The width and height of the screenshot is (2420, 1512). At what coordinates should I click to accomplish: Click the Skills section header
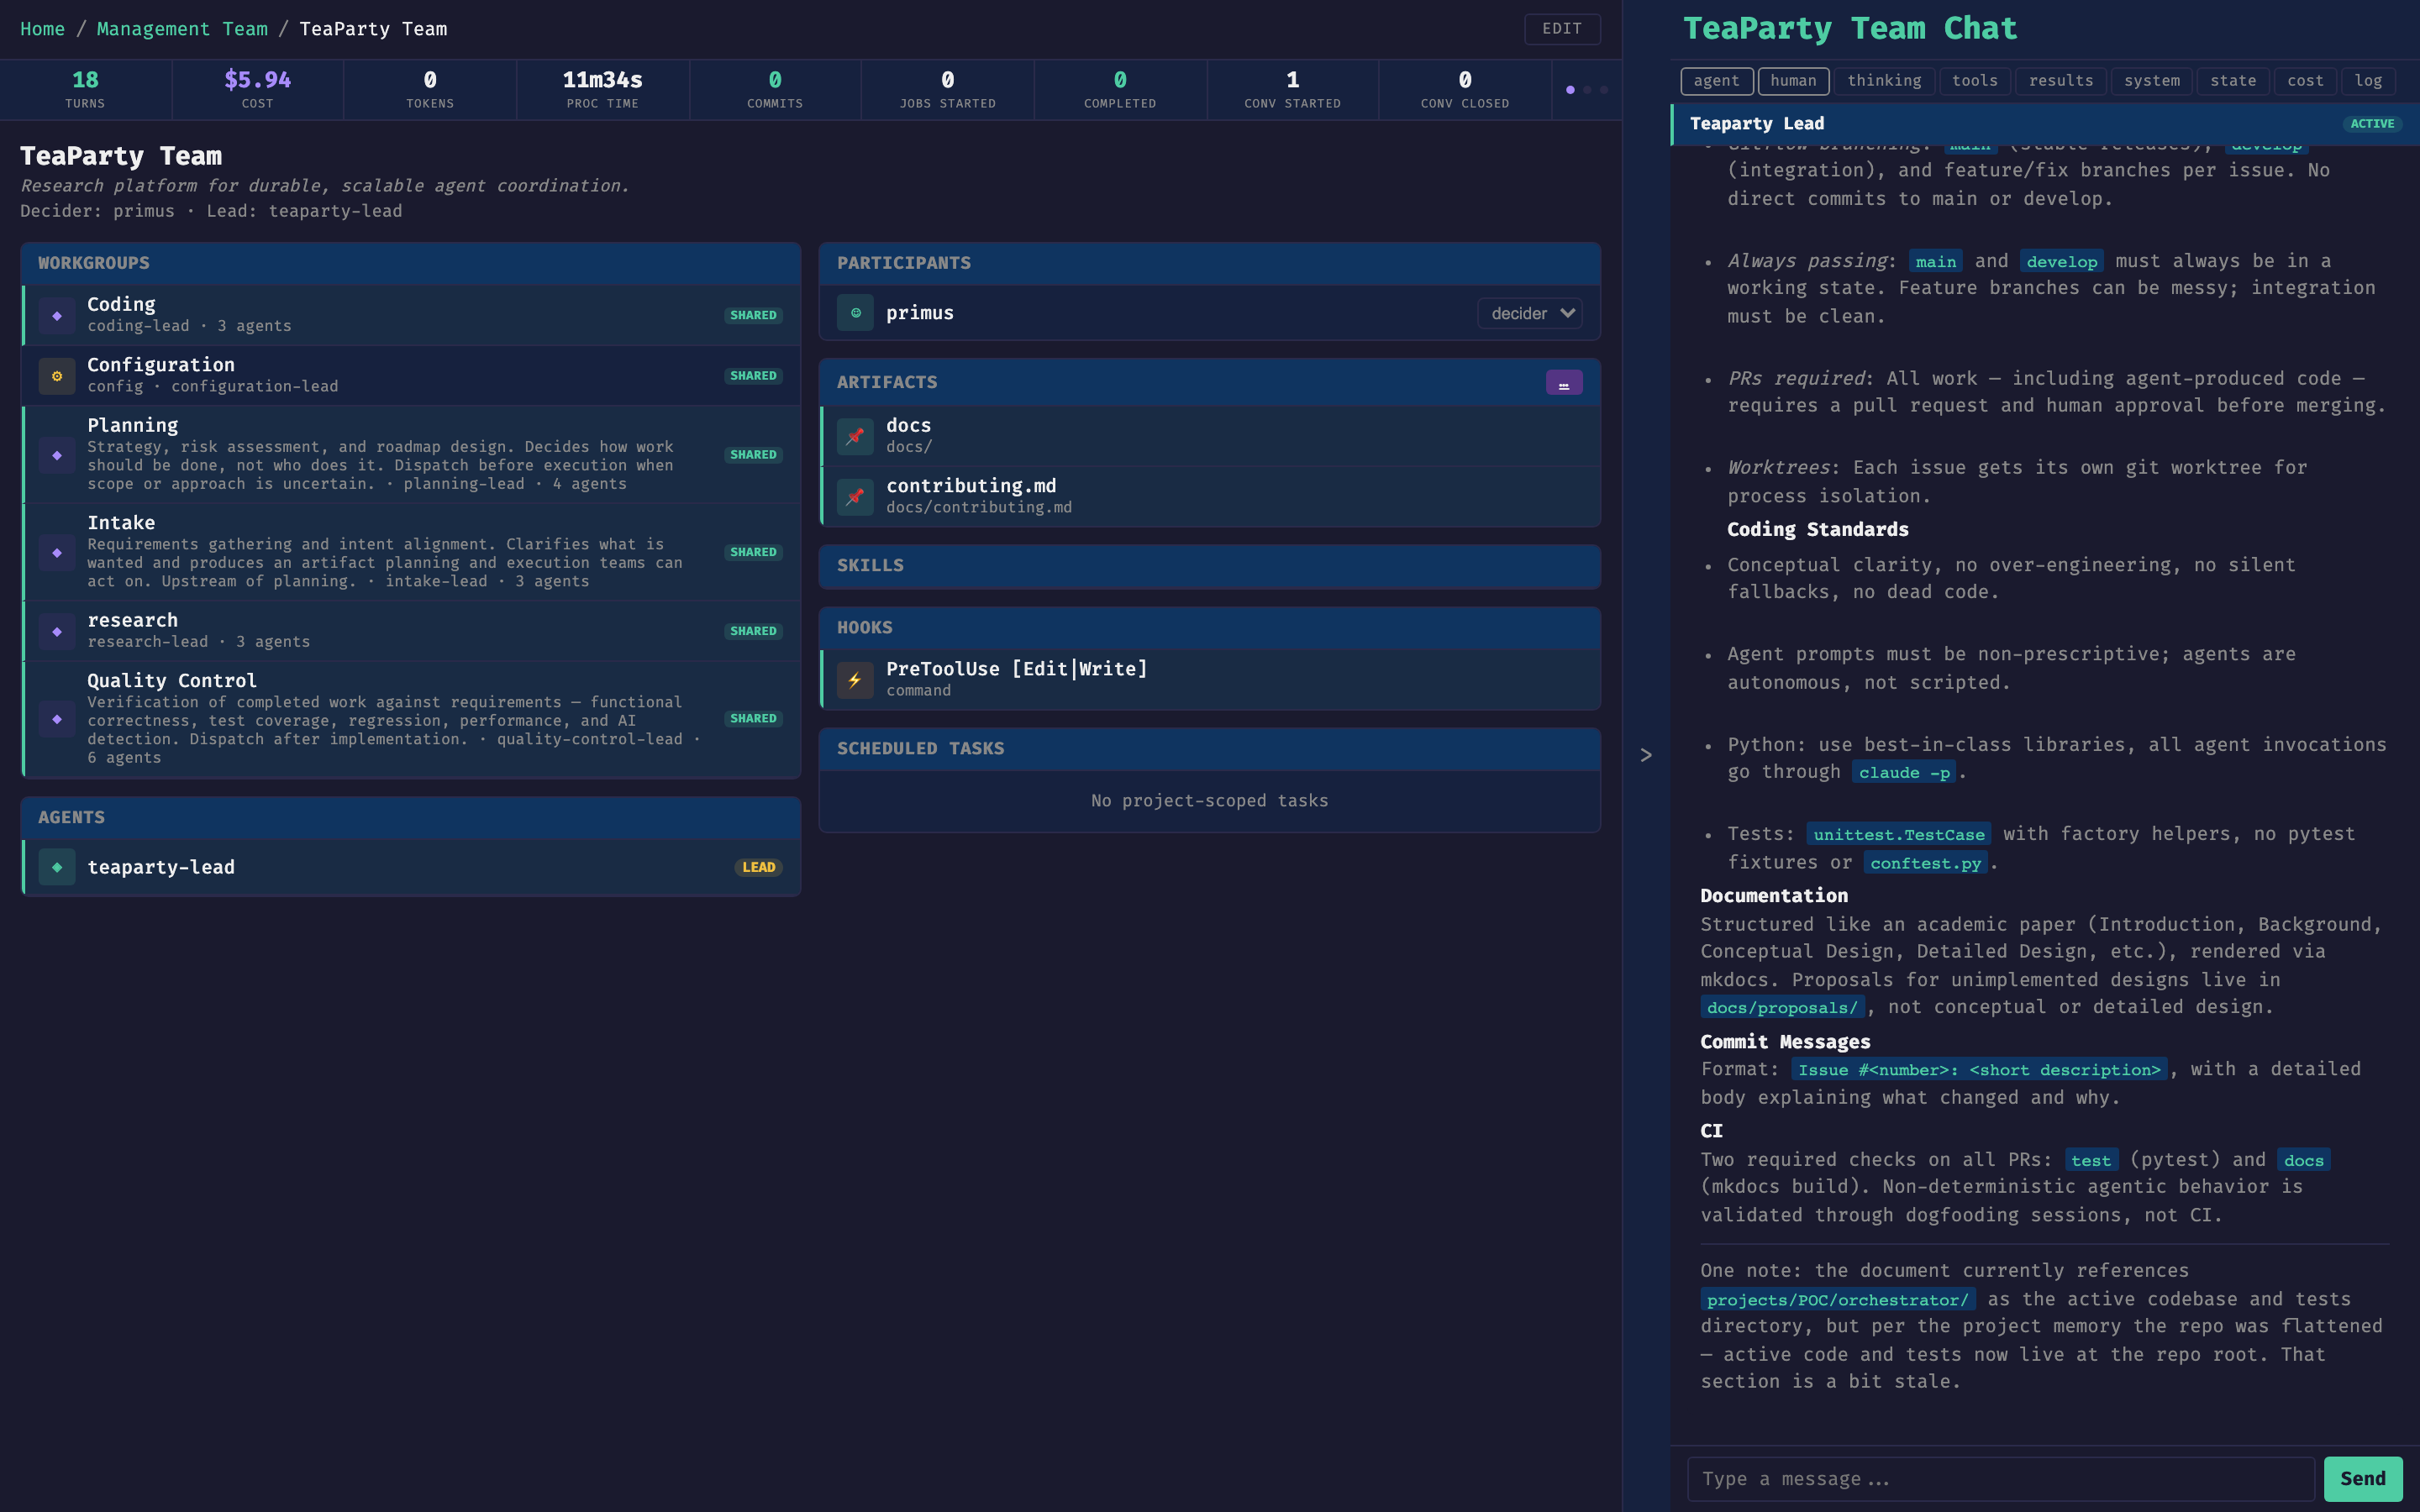(1210, 566)
